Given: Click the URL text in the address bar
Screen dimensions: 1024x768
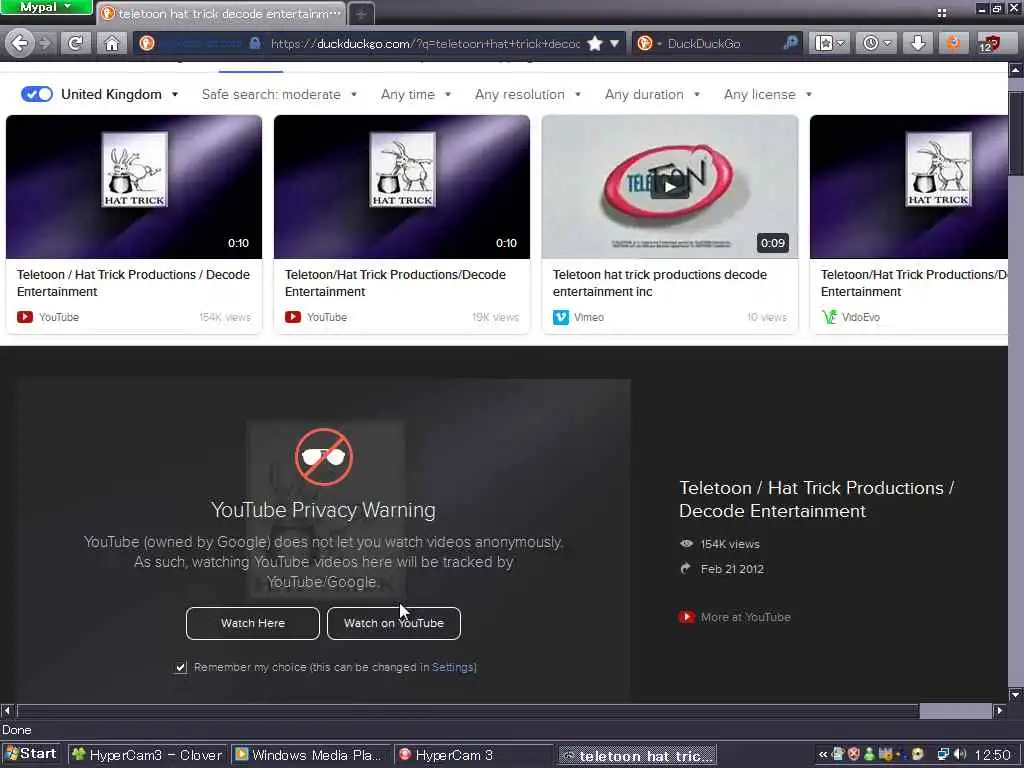Looking at the screenshot, I should coord(424,43).
